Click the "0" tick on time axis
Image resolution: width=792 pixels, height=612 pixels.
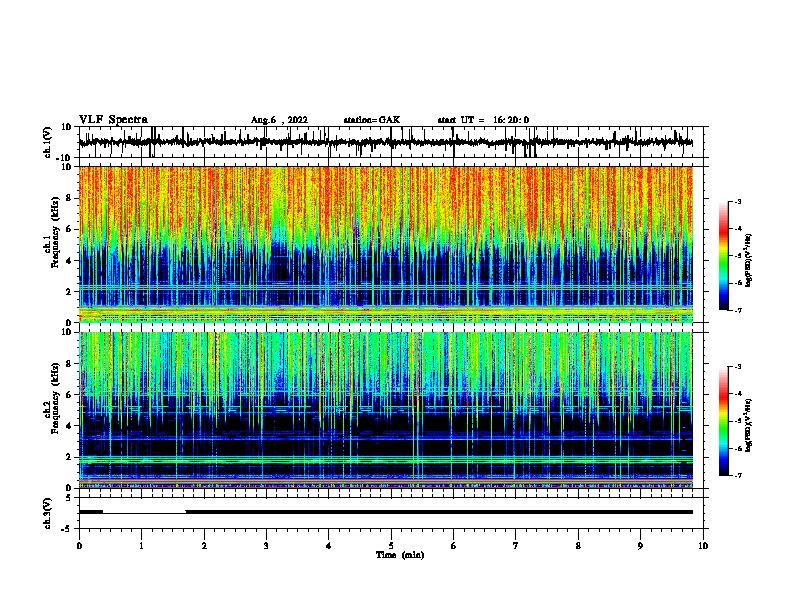pyautogui.click(x=79, y=546)
